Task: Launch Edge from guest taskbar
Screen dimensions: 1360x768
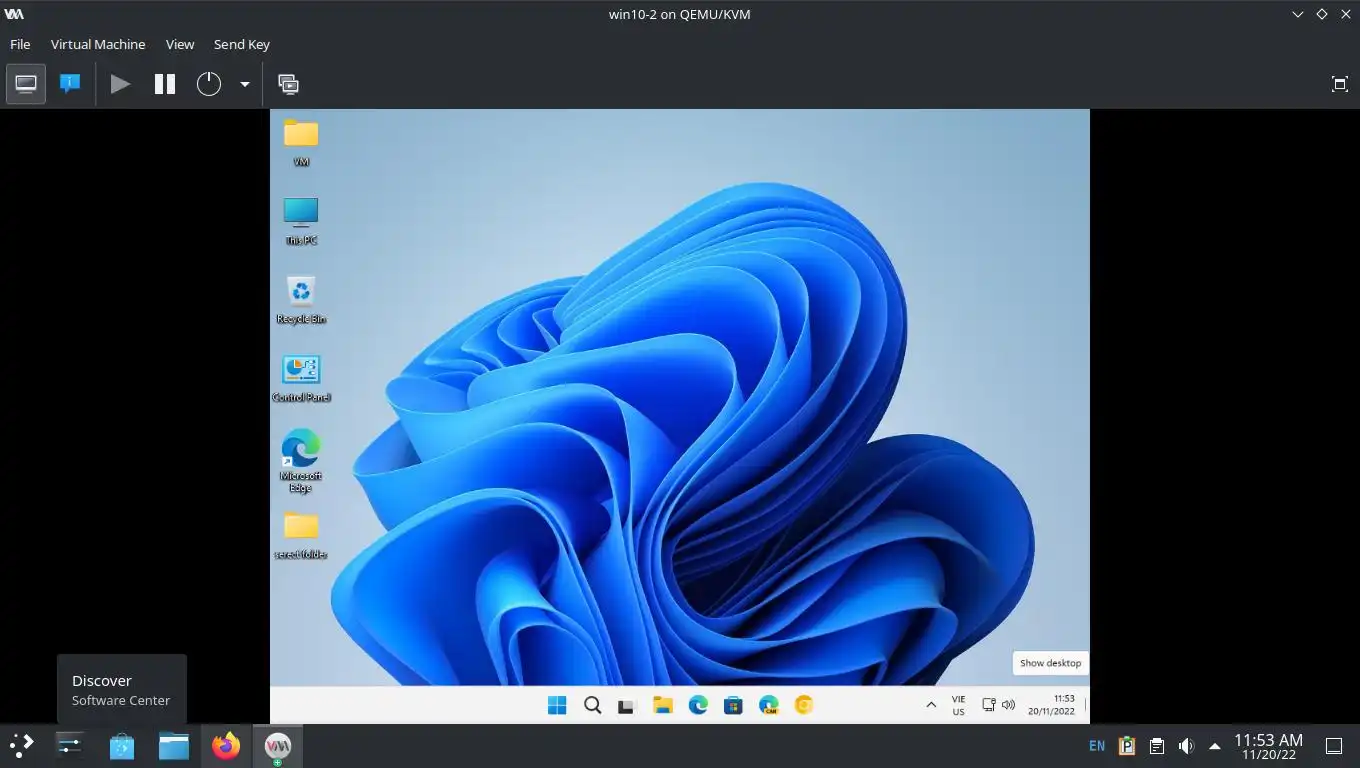Action: pos(698,705)
